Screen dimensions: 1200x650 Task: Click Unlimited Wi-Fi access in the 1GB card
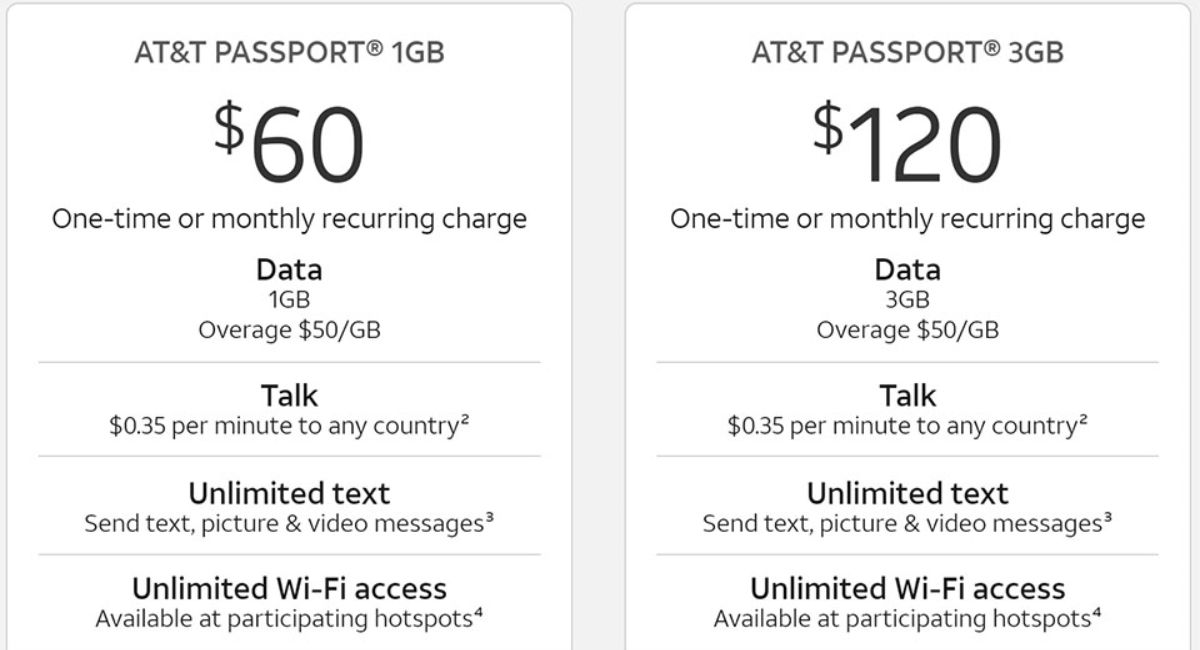(289, 588)
